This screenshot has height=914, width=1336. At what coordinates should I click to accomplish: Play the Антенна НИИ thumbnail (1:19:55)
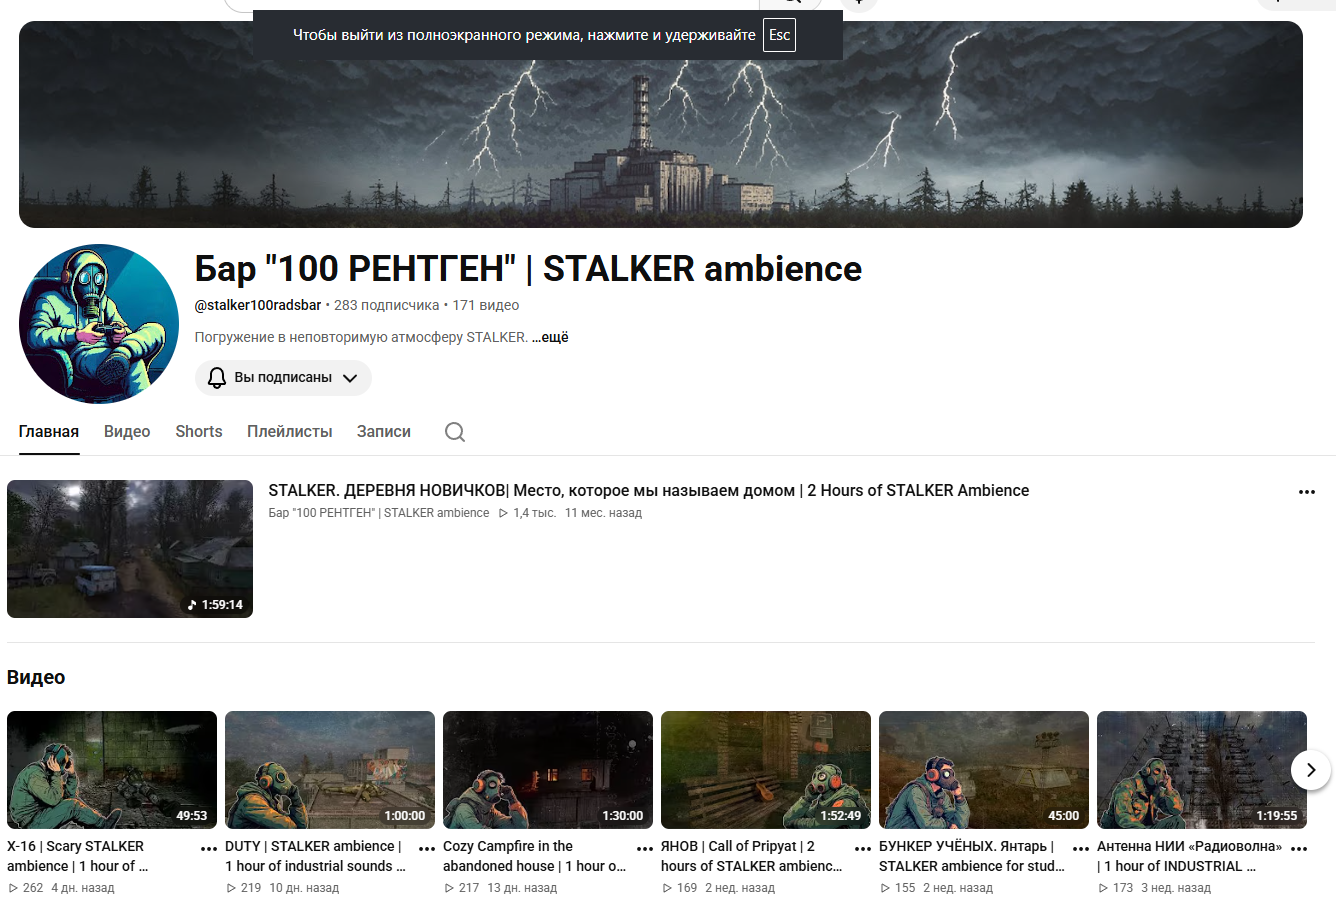1202,770
